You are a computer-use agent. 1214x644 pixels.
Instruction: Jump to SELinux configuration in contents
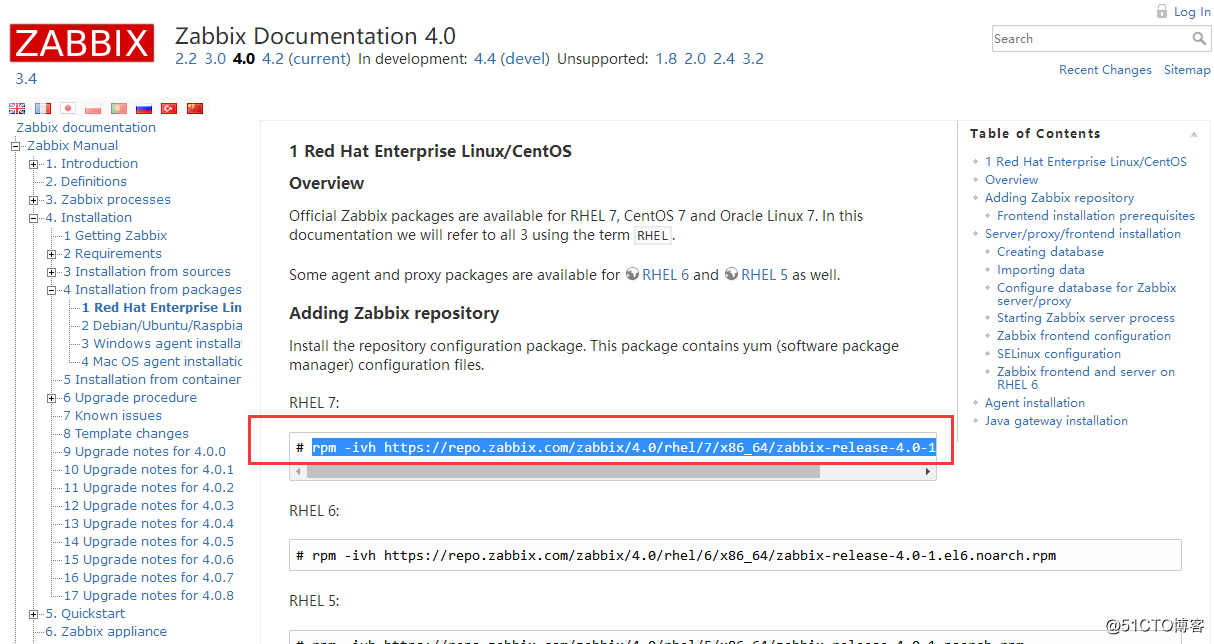[x=1059, y=354]
